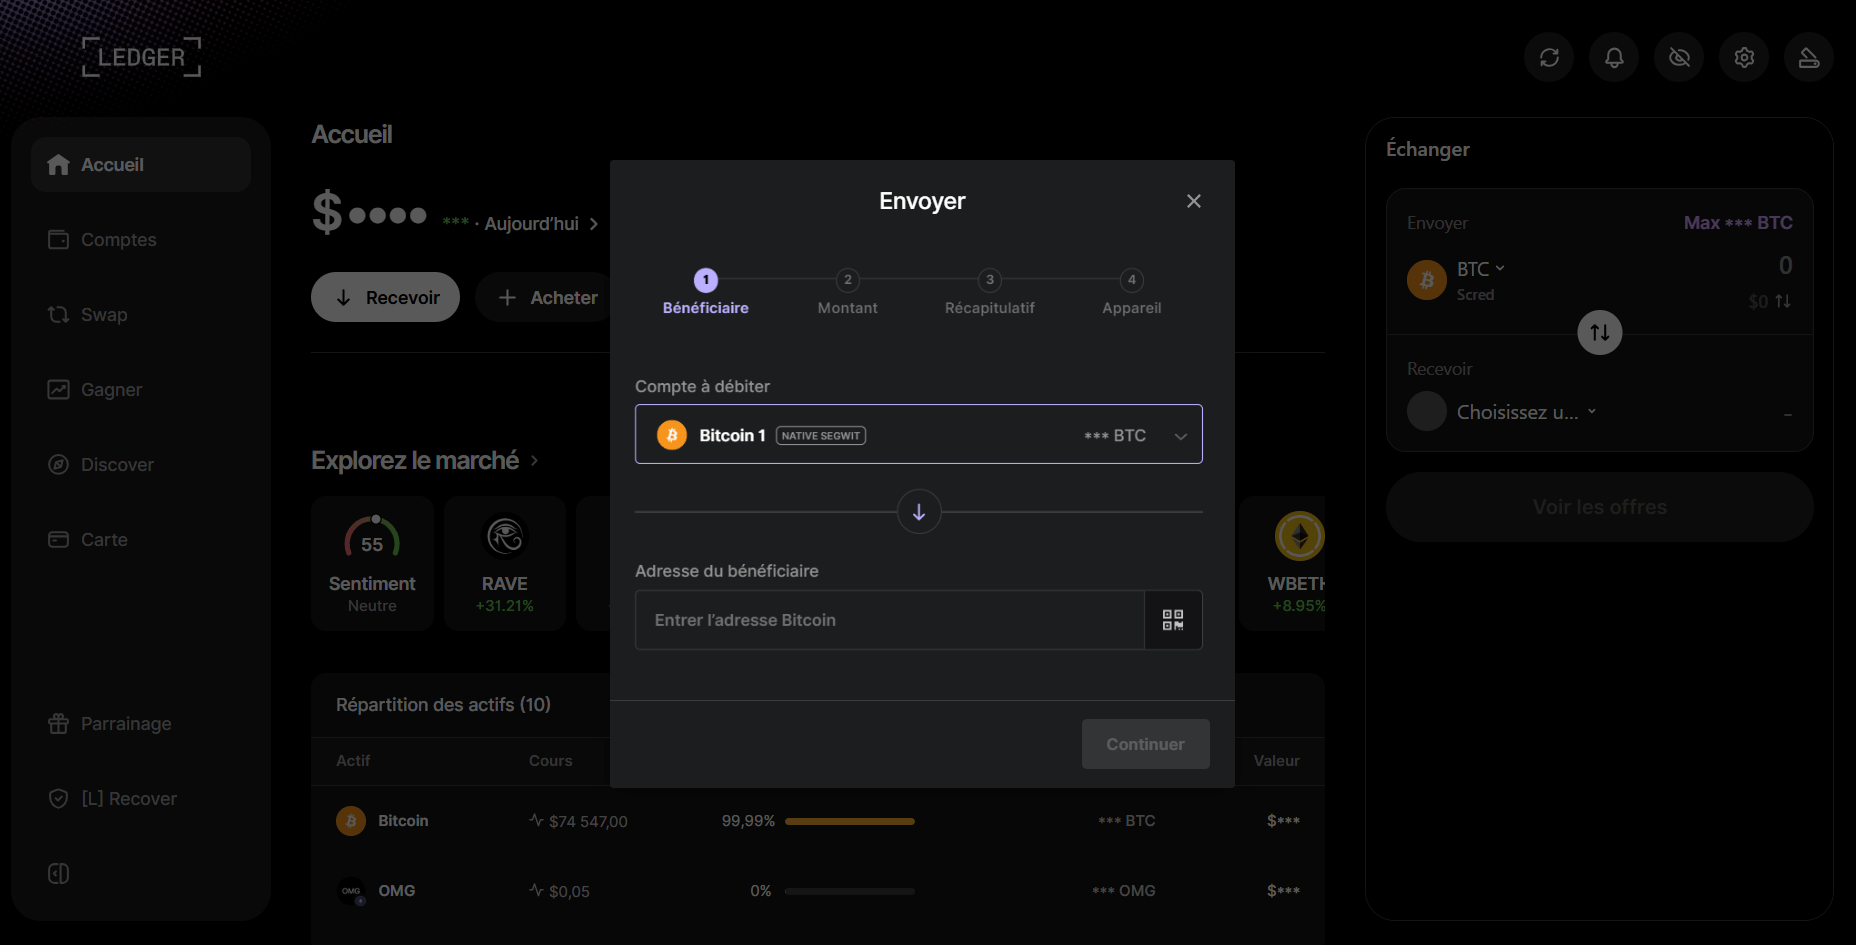Screen dimensions: 1856x945
Task: Open Explorez le marché link
Action: (425, 460)
